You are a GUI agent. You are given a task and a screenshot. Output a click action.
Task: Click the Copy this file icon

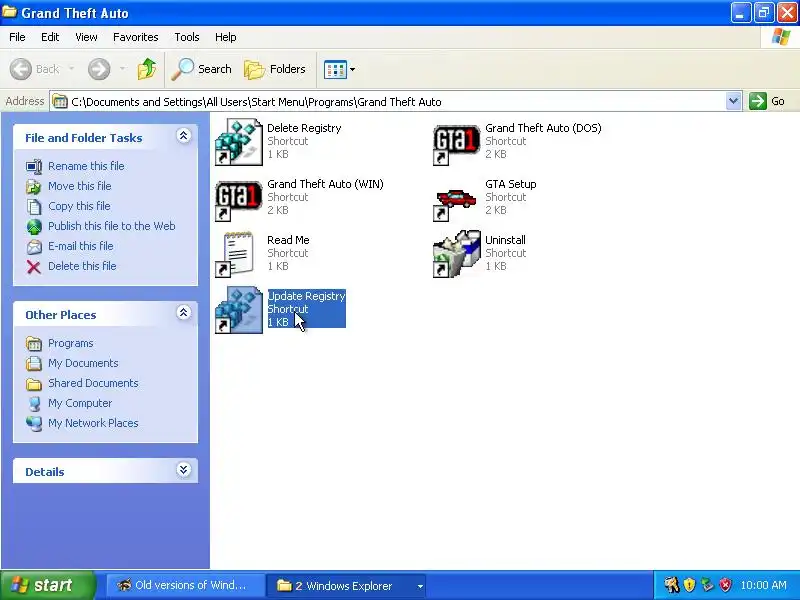[34, 207]
